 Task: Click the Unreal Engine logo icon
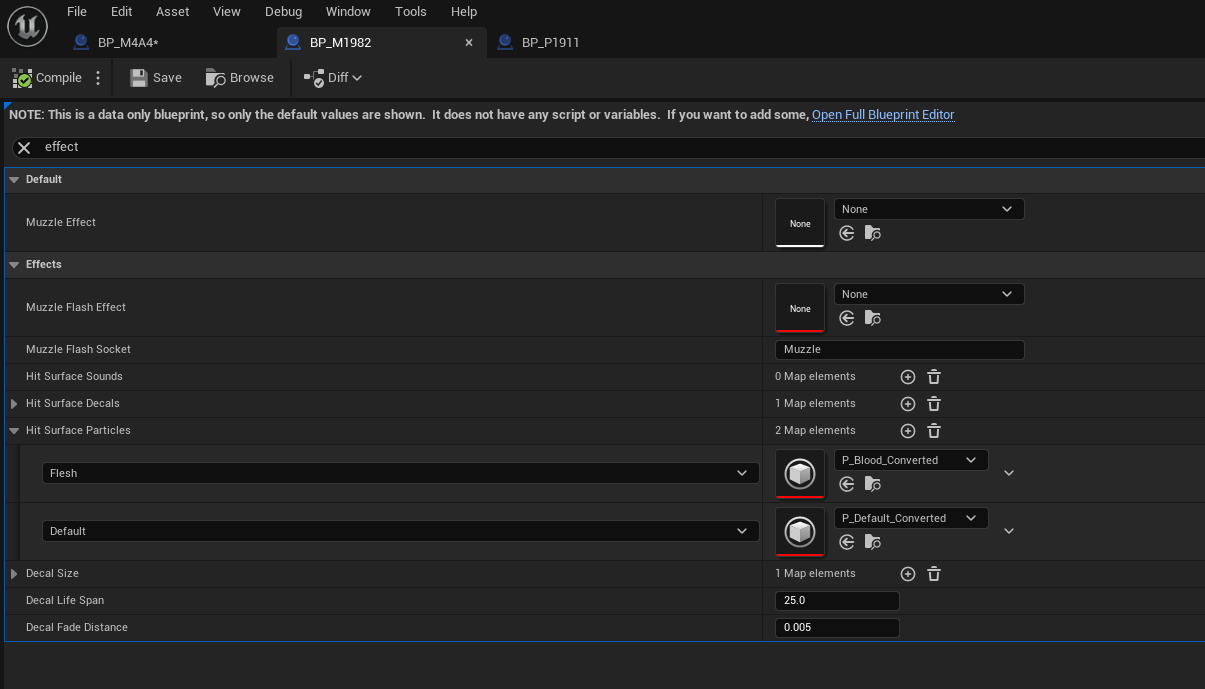27,27
